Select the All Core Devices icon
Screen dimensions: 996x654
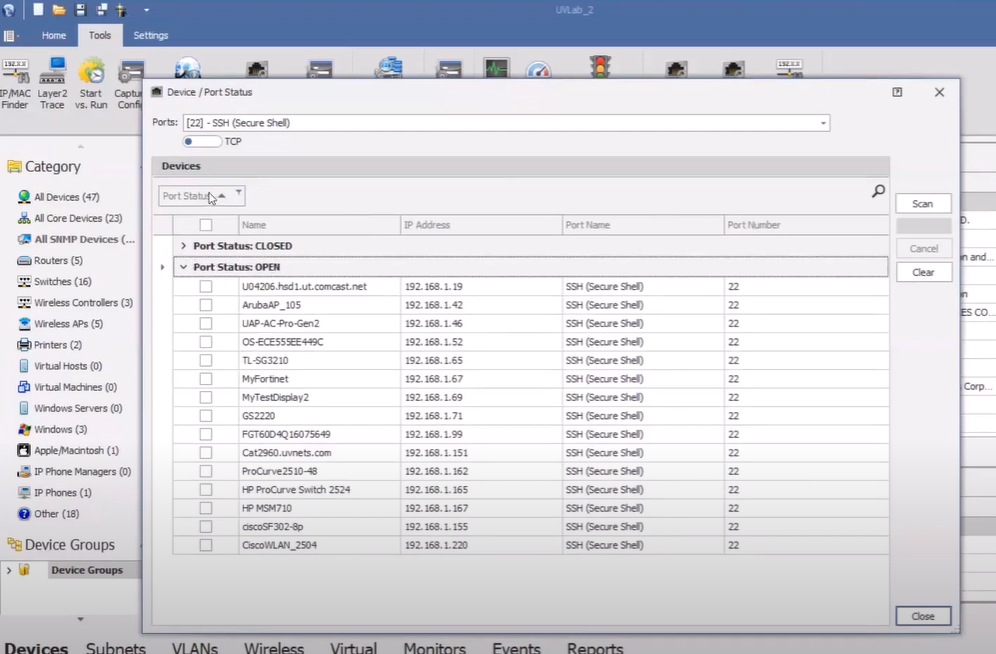coord(24,218)
